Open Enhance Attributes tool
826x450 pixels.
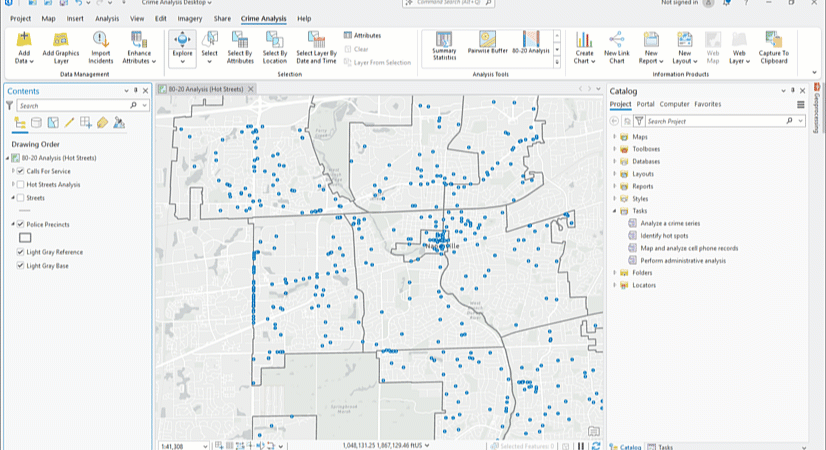click(139, 47)
